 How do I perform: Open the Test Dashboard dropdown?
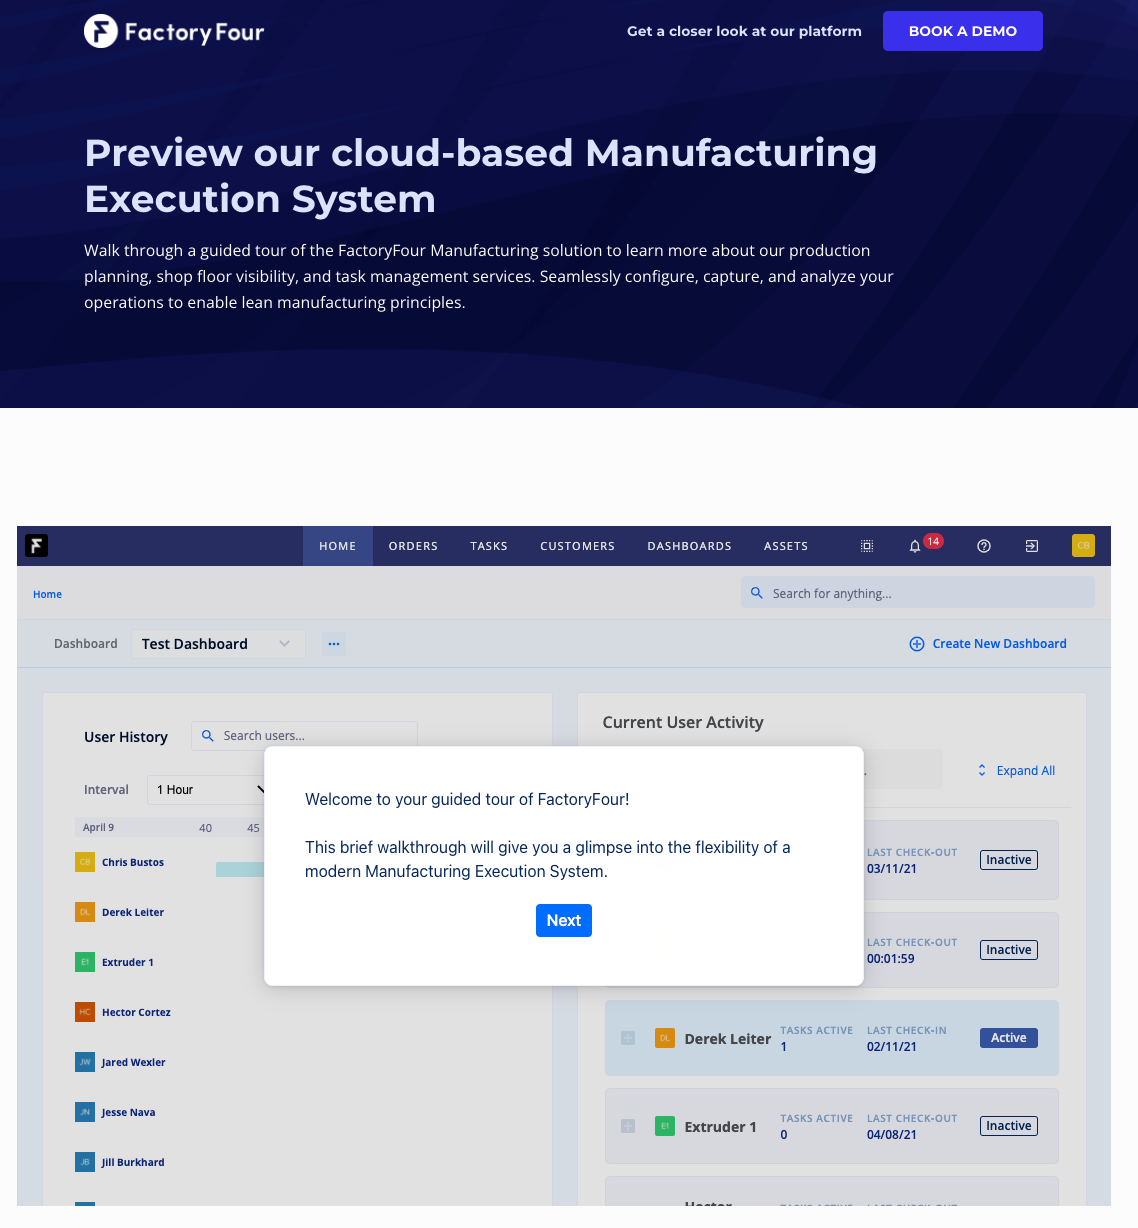(217, 644)
